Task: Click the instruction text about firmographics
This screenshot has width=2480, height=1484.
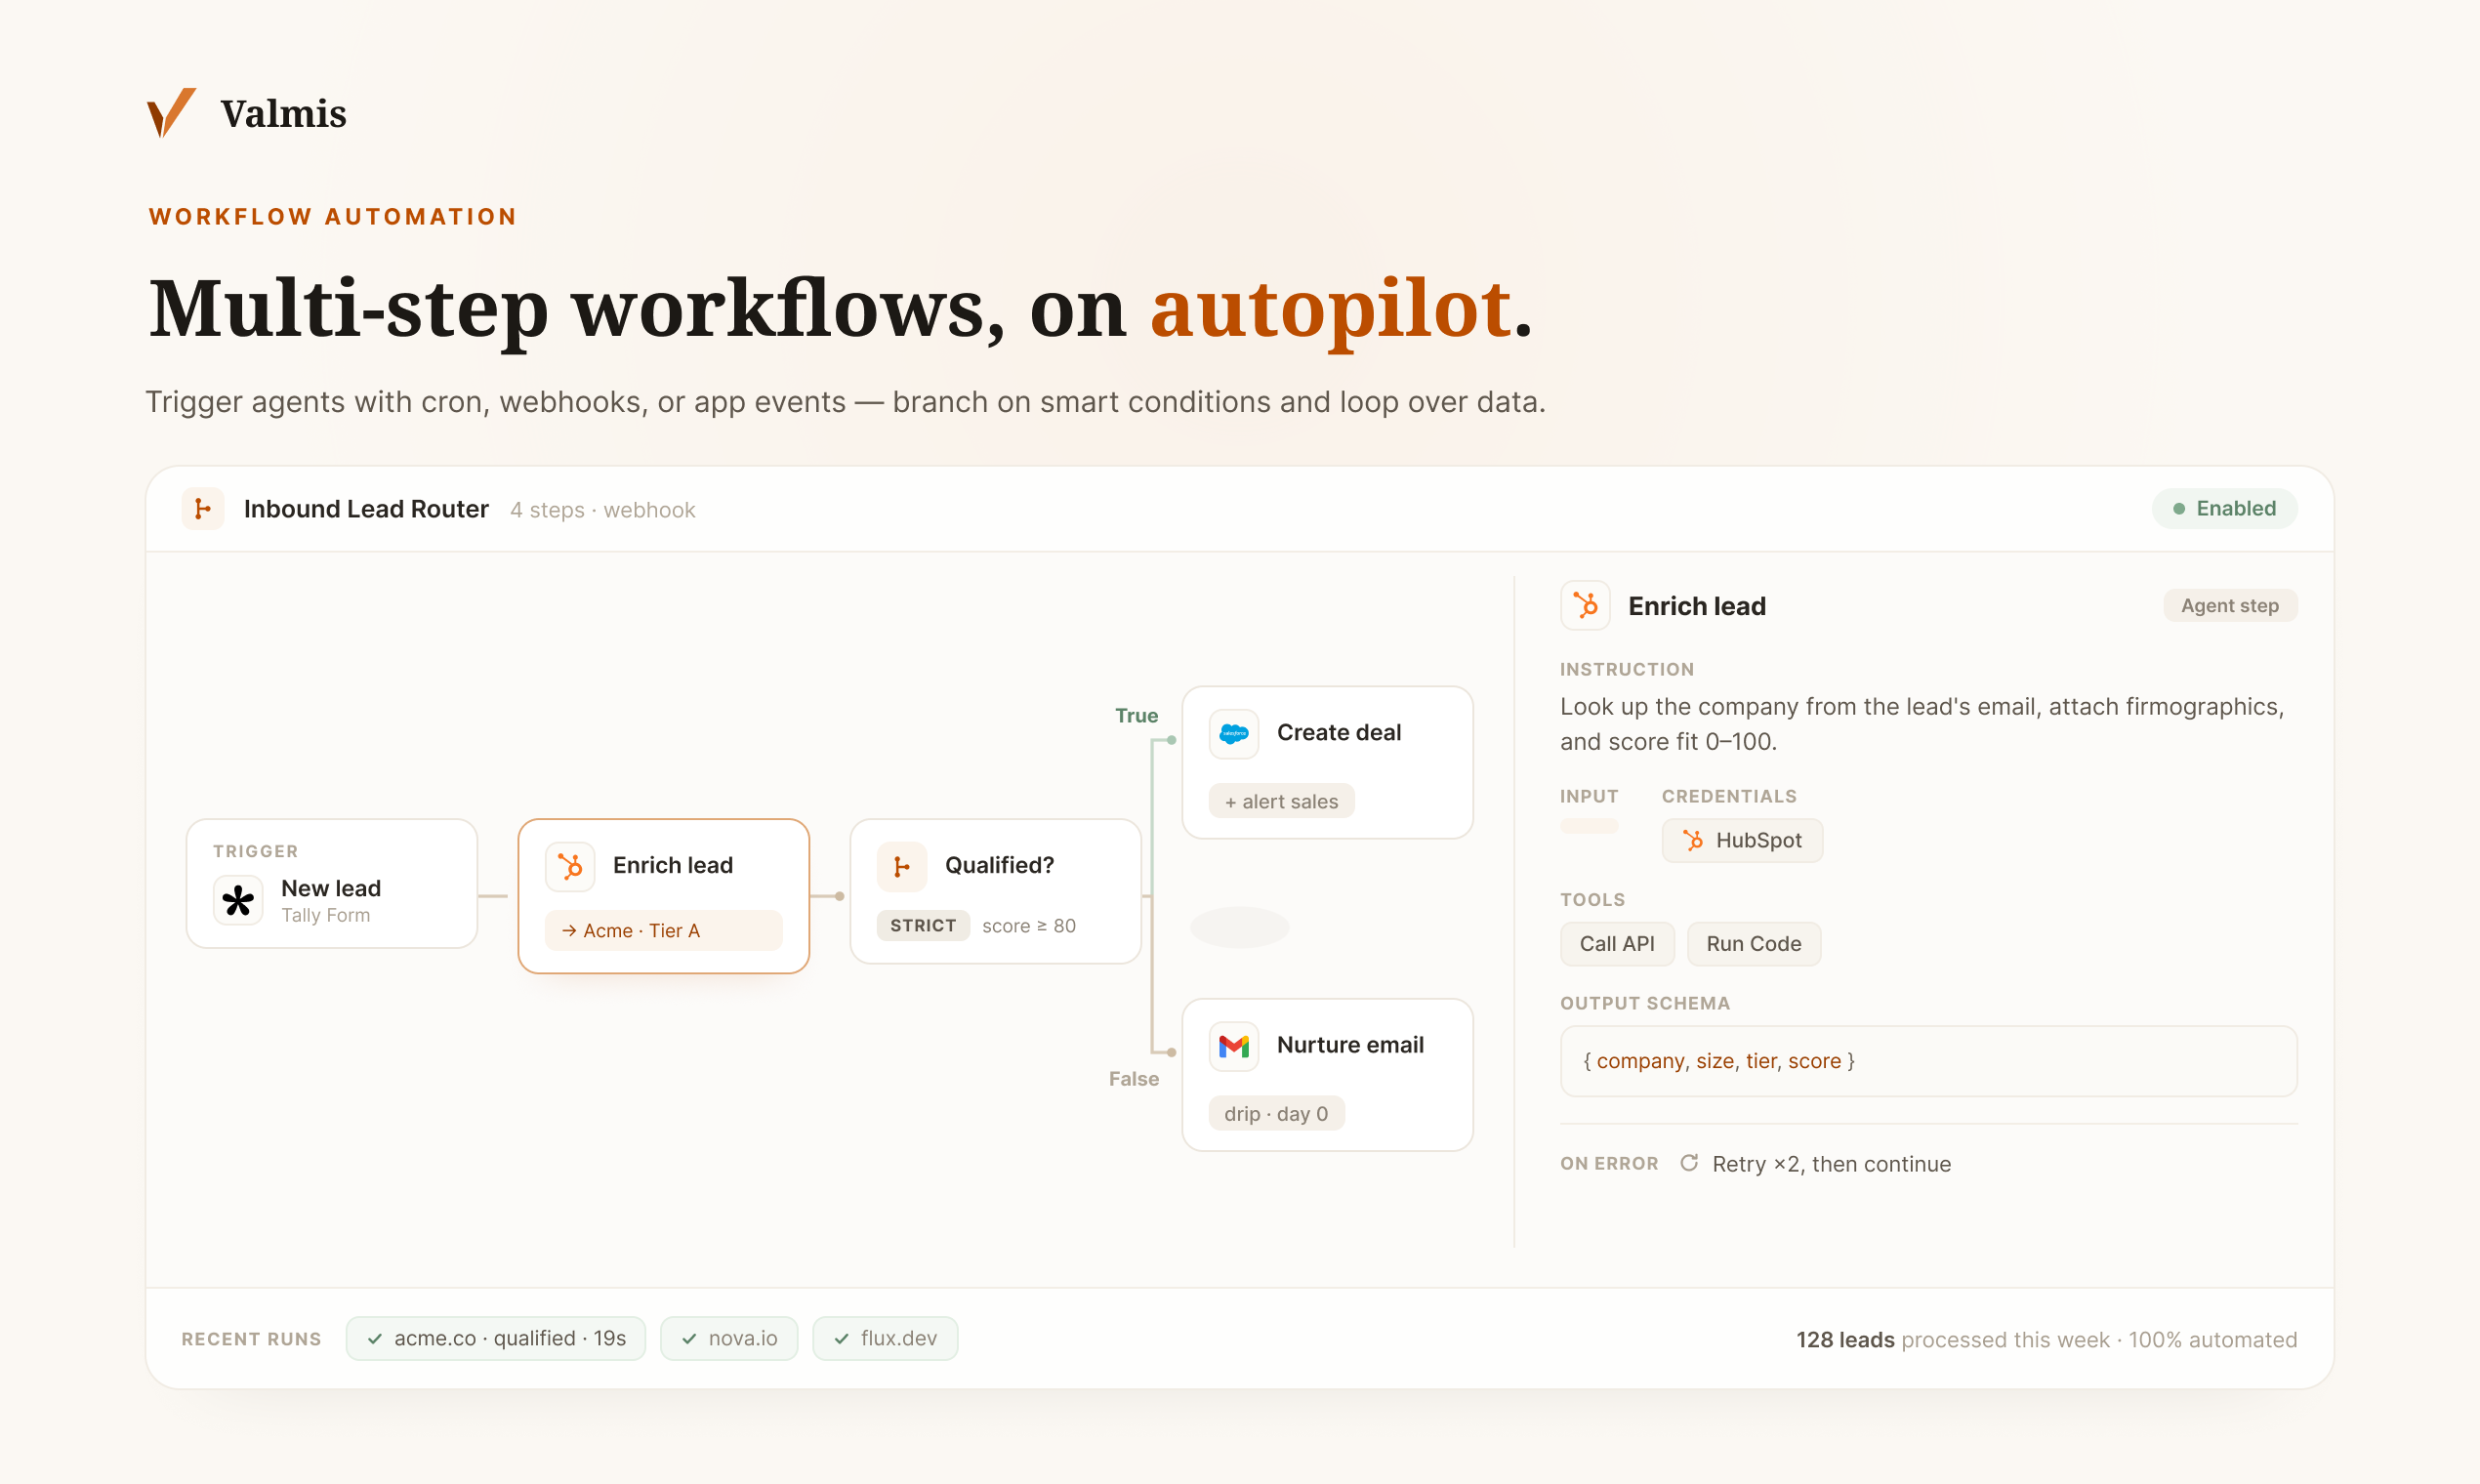Action: point(1922,724)
